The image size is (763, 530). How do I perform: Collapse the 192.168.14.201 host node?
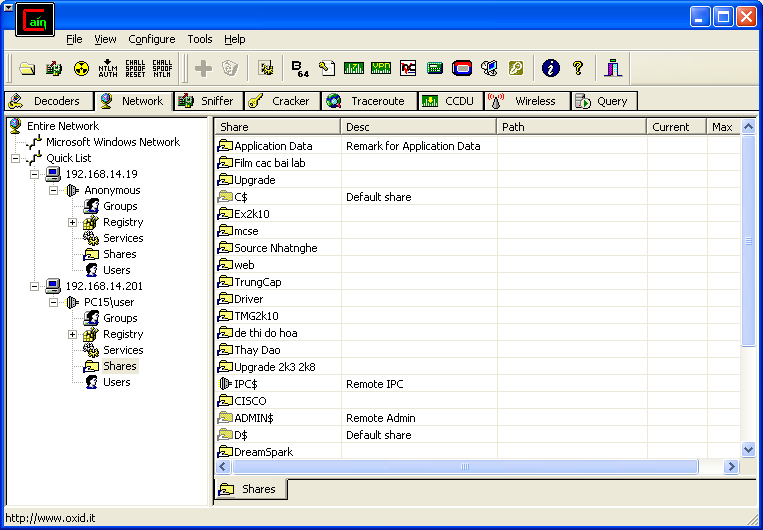coord(34,286)
